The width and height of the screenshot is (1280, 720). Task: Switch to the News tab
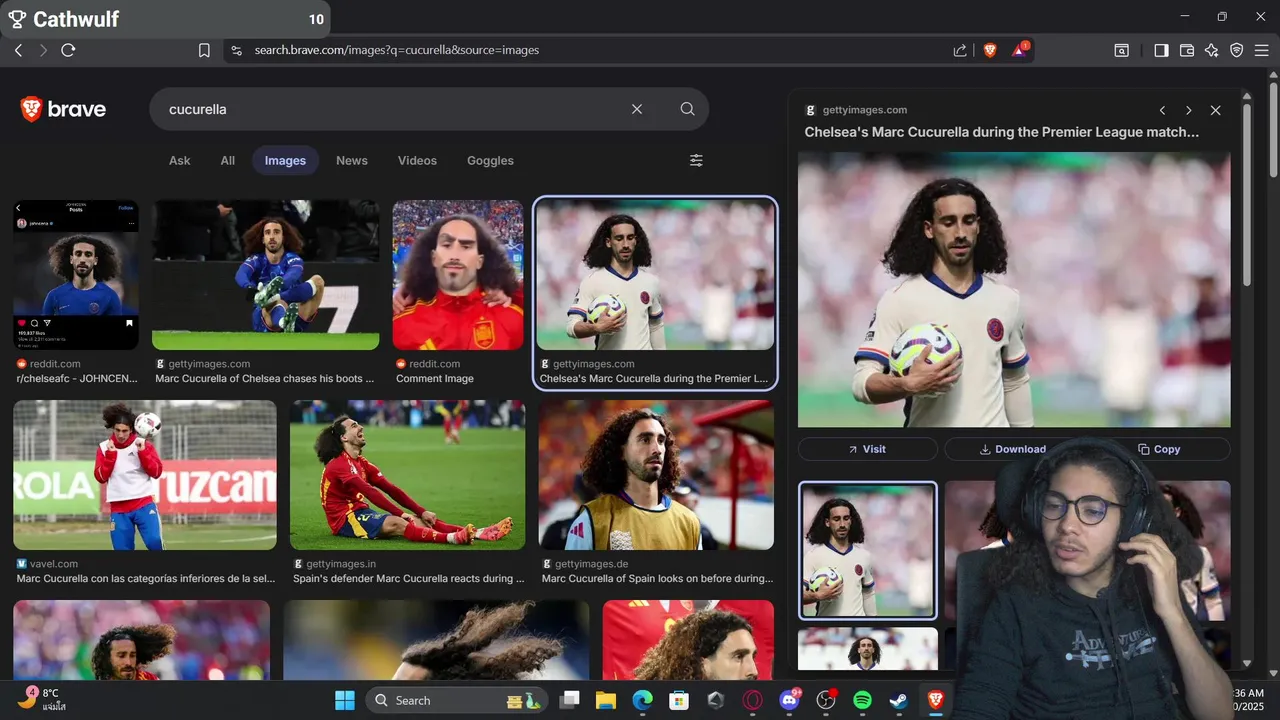click(x=352, y=160)
